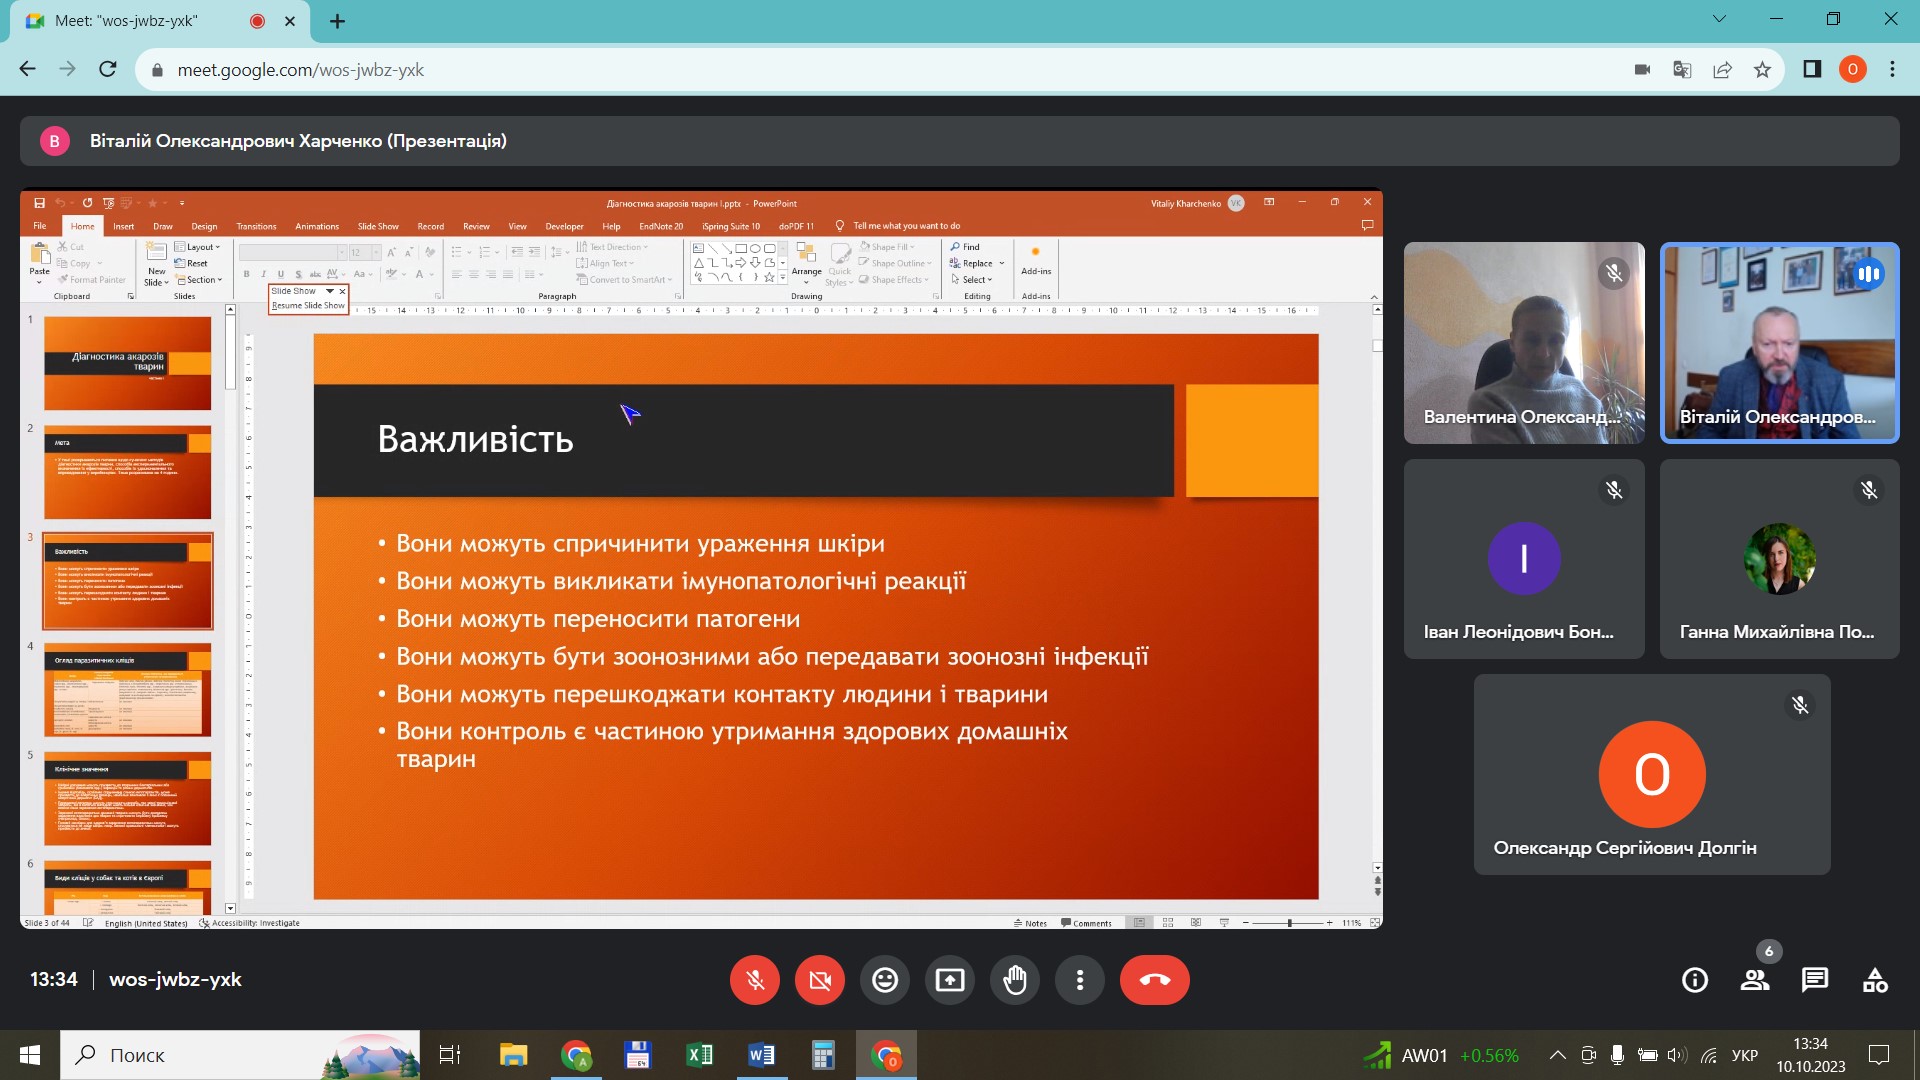Click clock showing 13:34 10.10.2023
This screenshot has height=1080, width=1920.
point(1810,1055)
